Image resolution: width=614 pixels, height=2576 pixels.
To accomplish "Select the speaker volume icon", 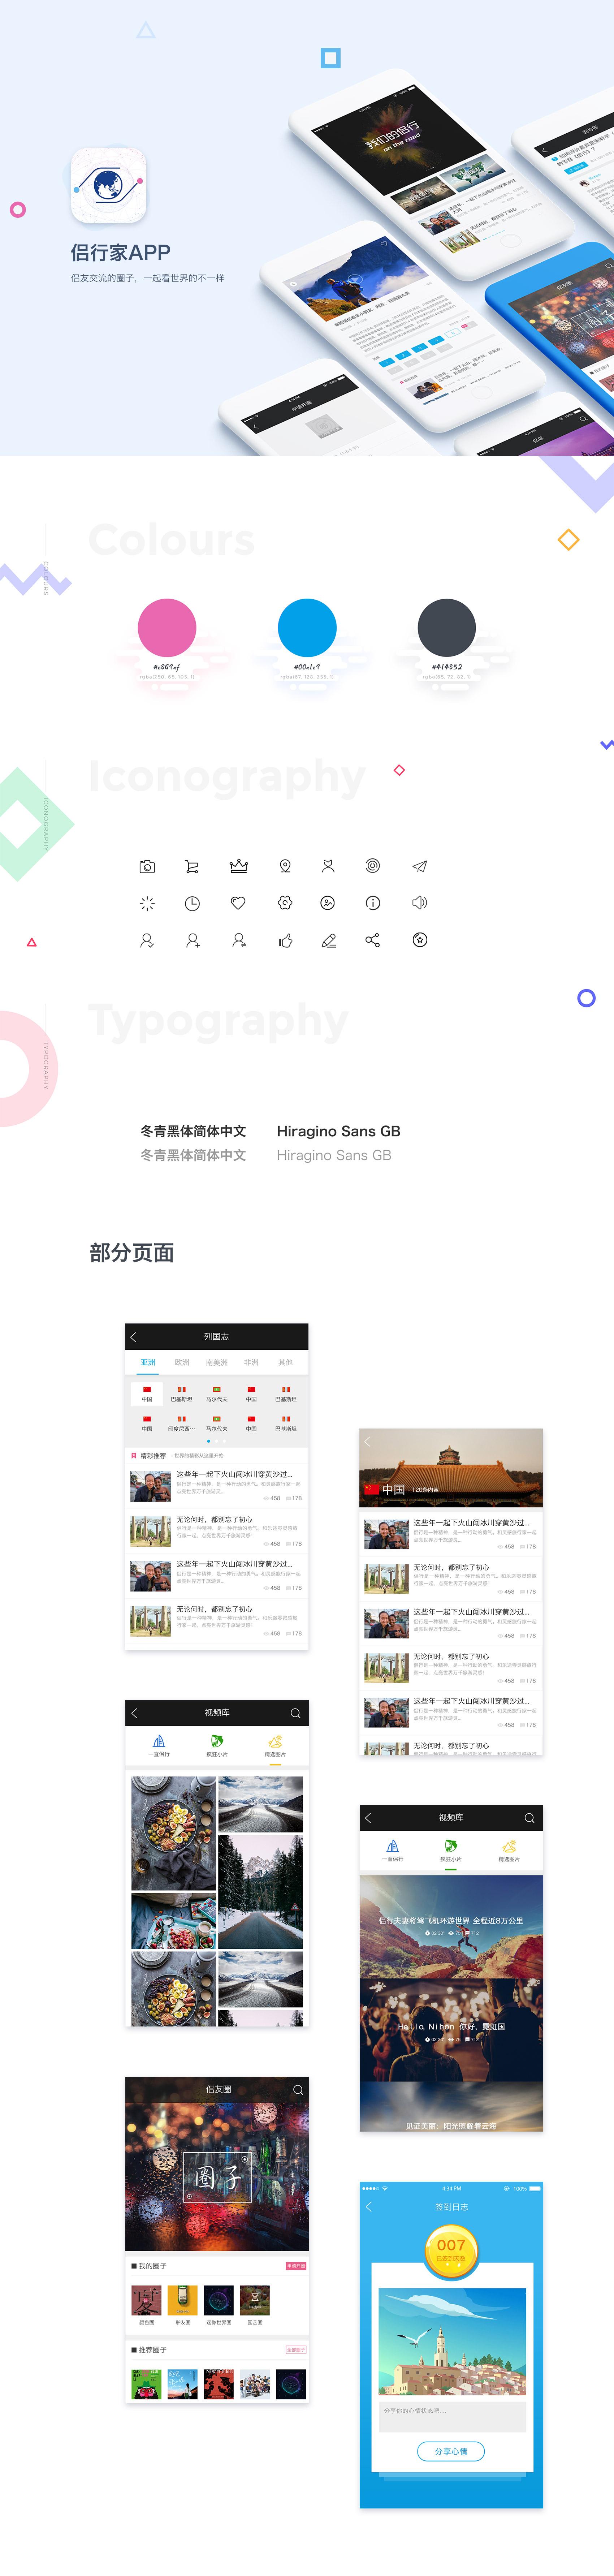I will click(420, 902).
